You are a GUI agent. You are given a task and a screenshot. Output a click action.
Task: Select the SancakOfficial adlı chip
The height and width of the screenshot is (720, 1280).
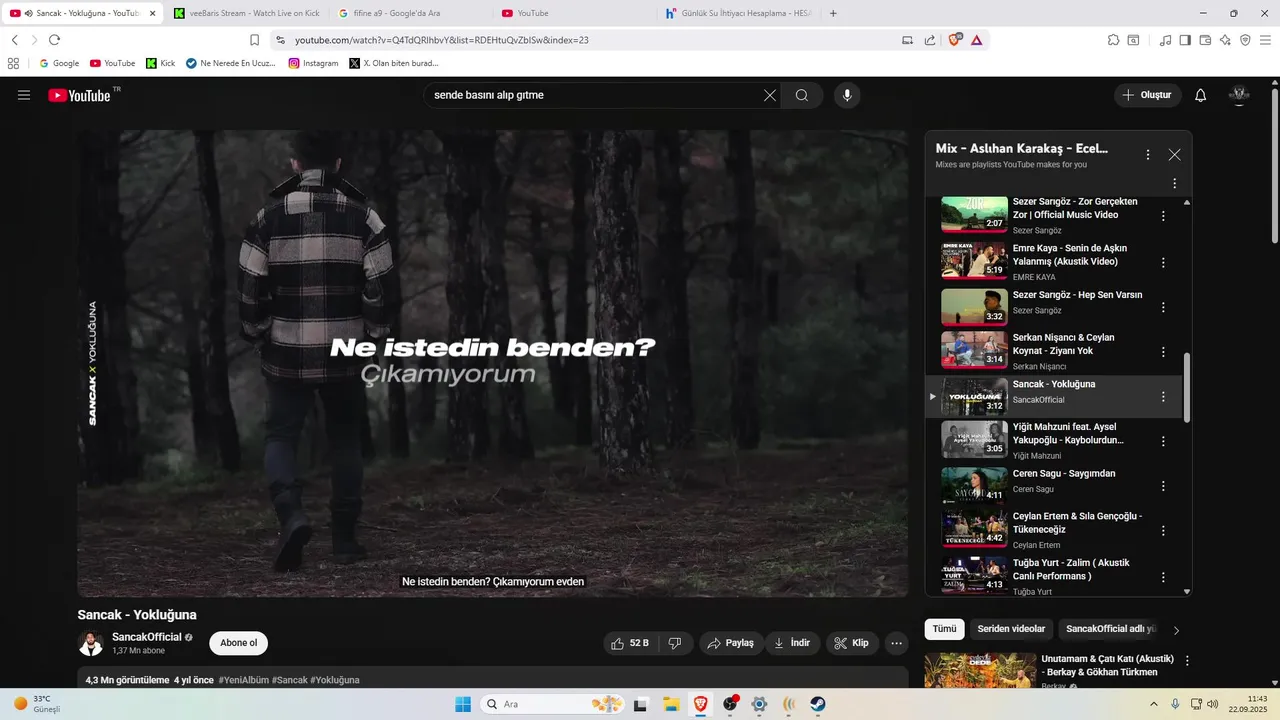coord(1110,629)
